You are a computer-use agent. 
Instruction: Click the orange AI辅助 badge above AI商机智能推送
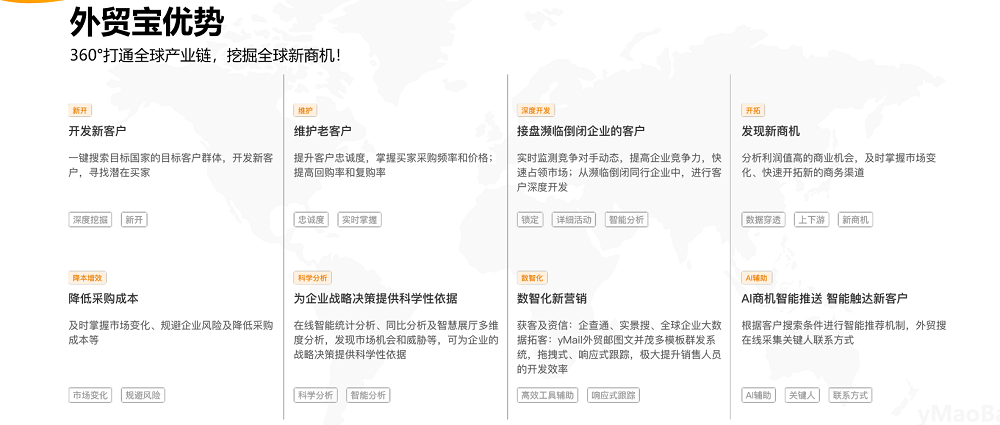tap(758, 278)
